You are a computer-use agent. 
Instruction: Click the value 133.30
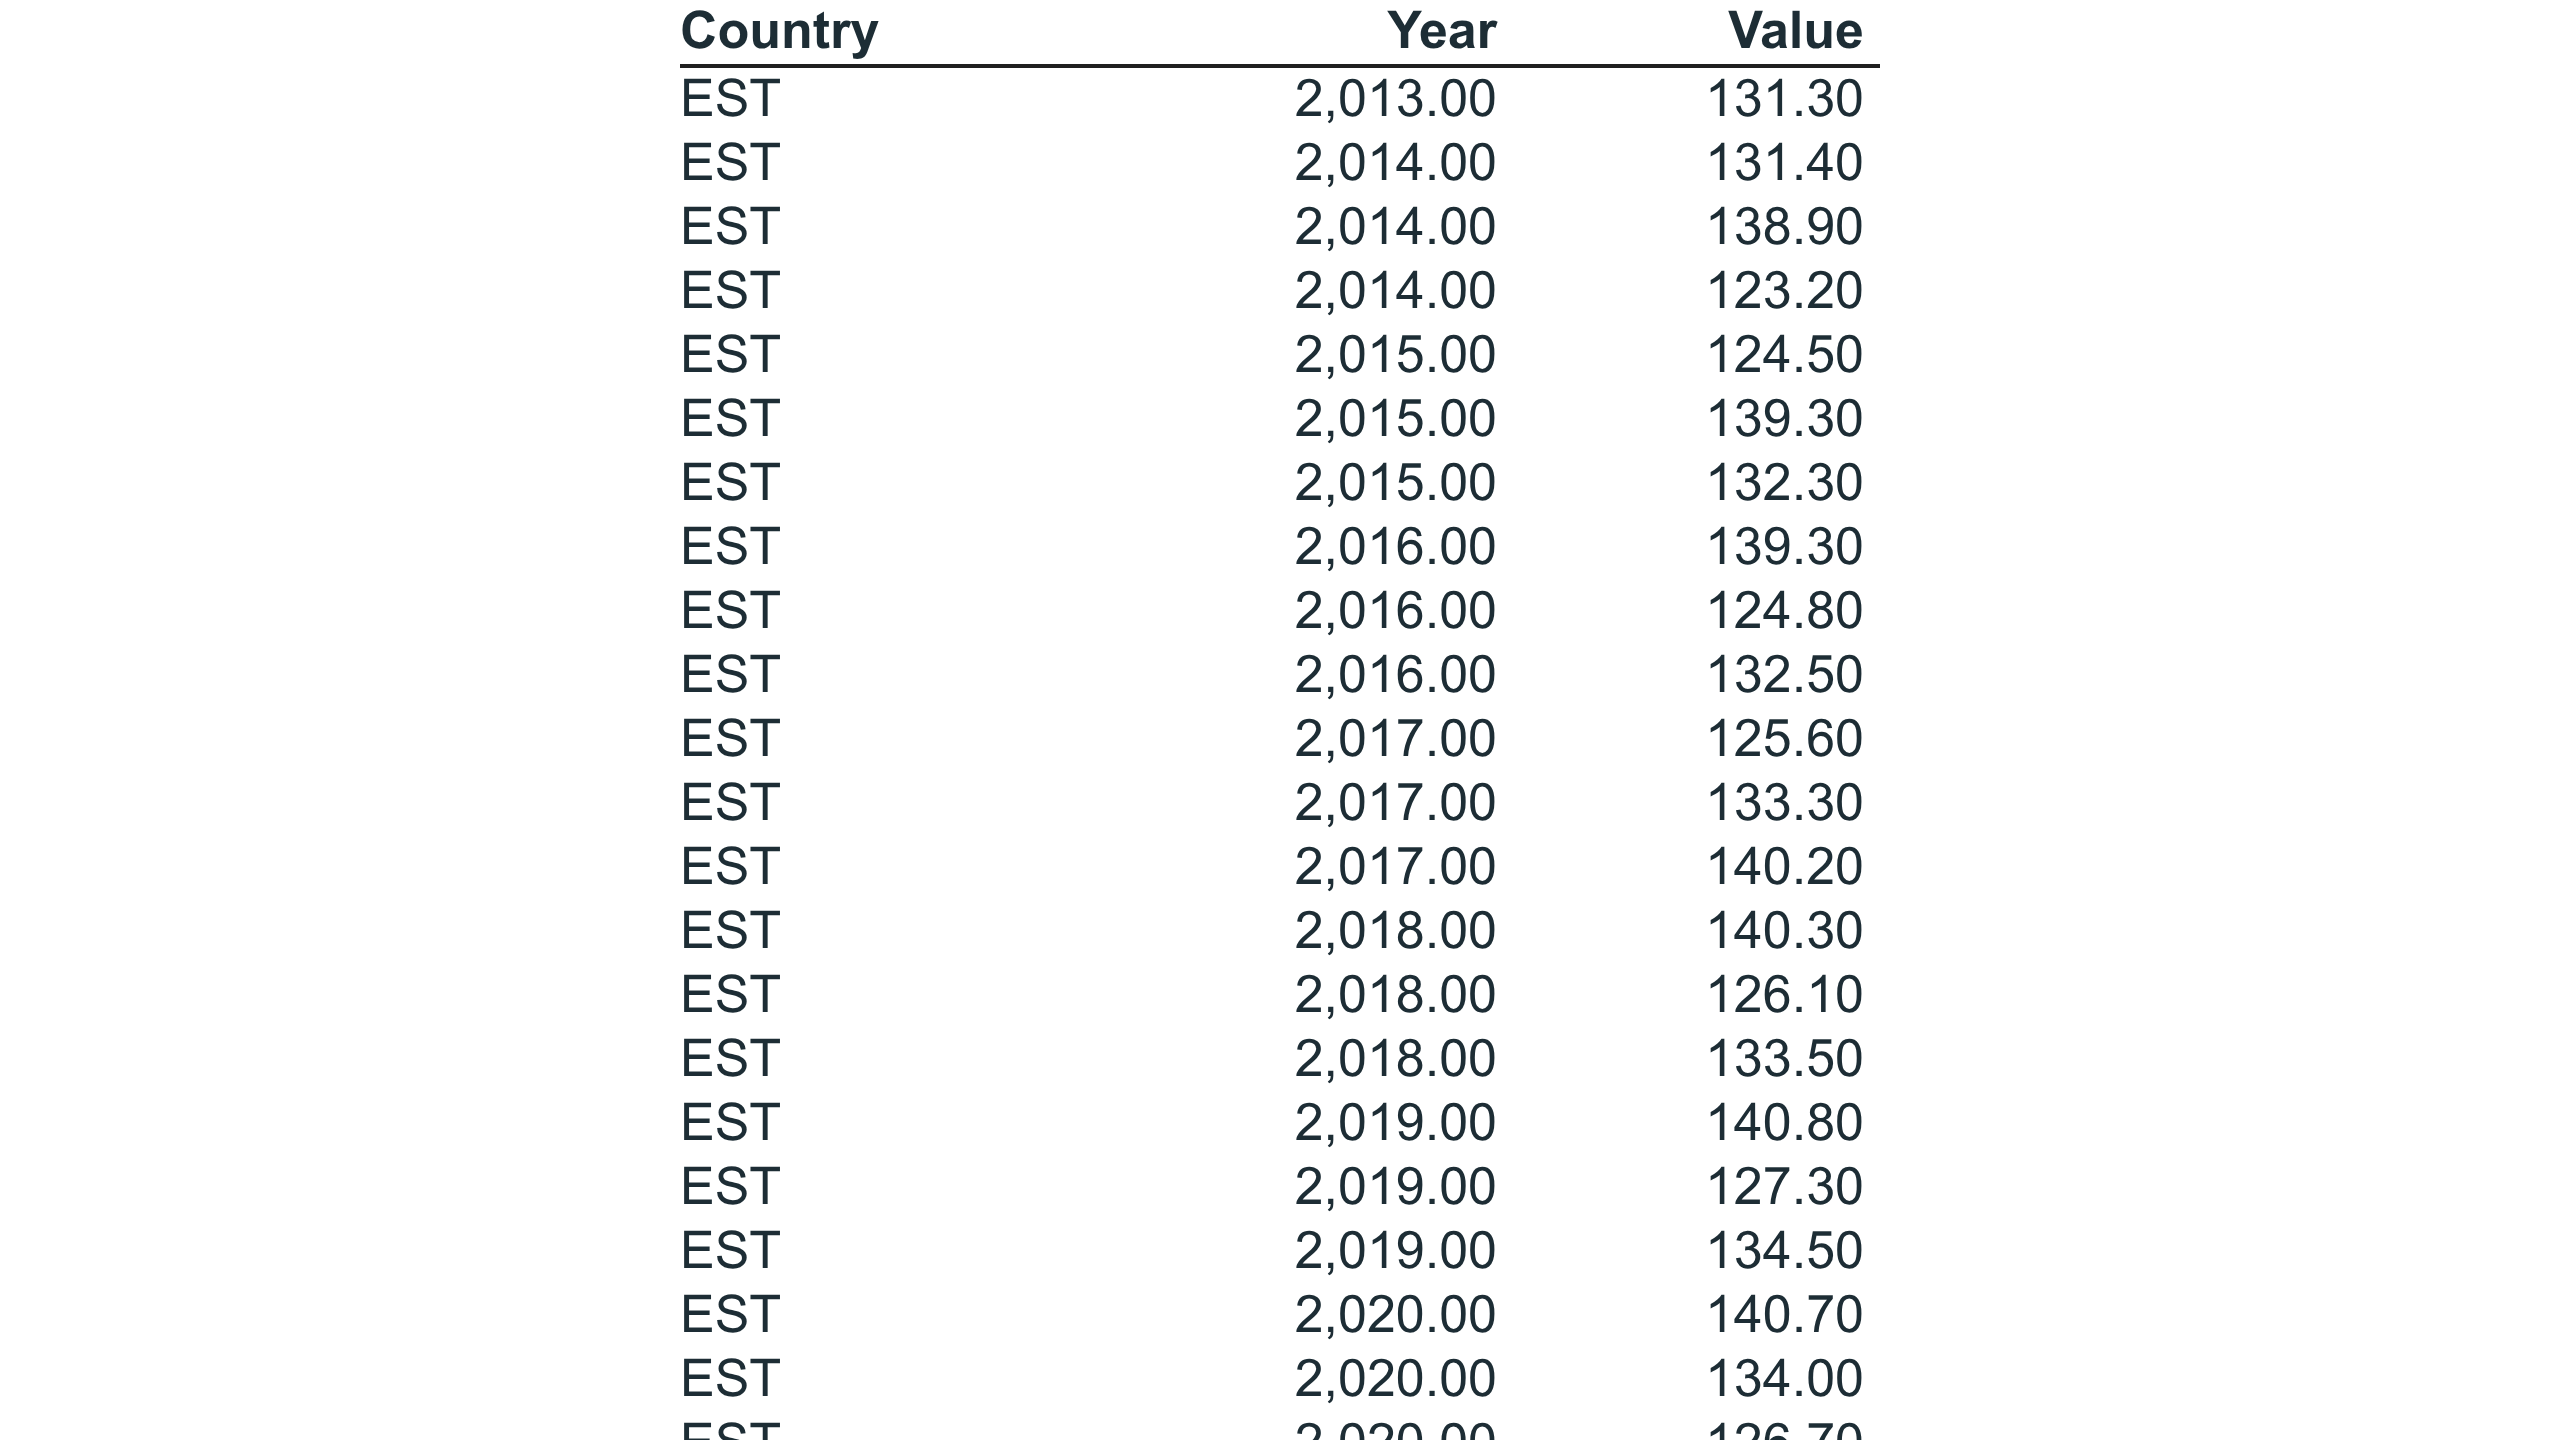point(1784,803)
